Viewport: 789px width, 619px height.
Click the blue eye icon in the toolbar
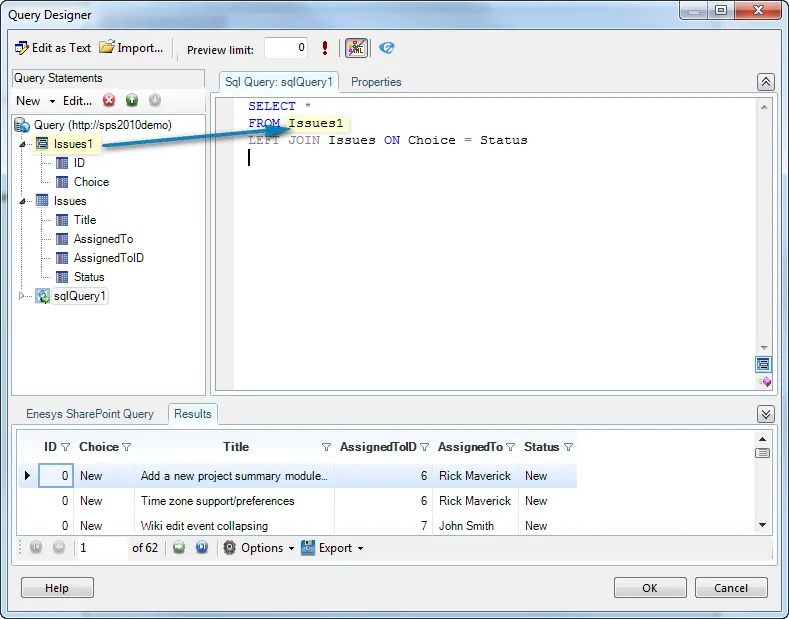387,48
